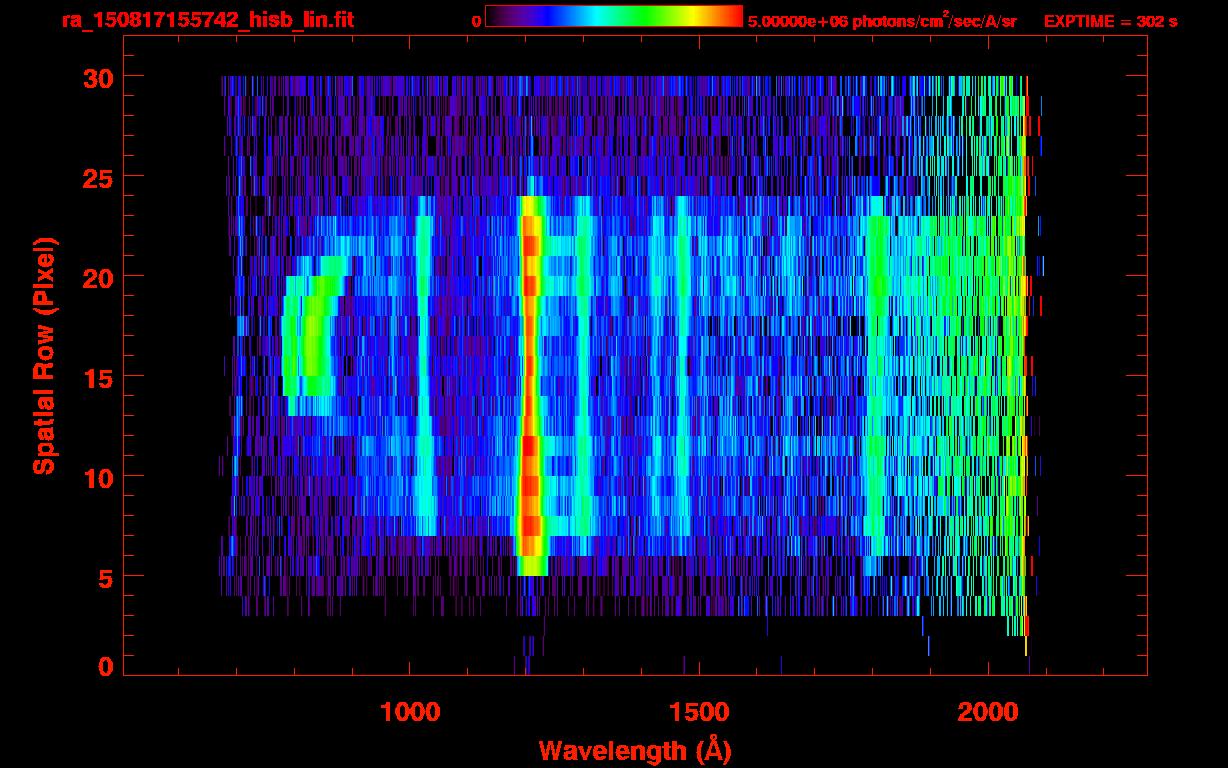Click the y-axis tick label 20
The image size is (1228, 768).
[96, 277]
